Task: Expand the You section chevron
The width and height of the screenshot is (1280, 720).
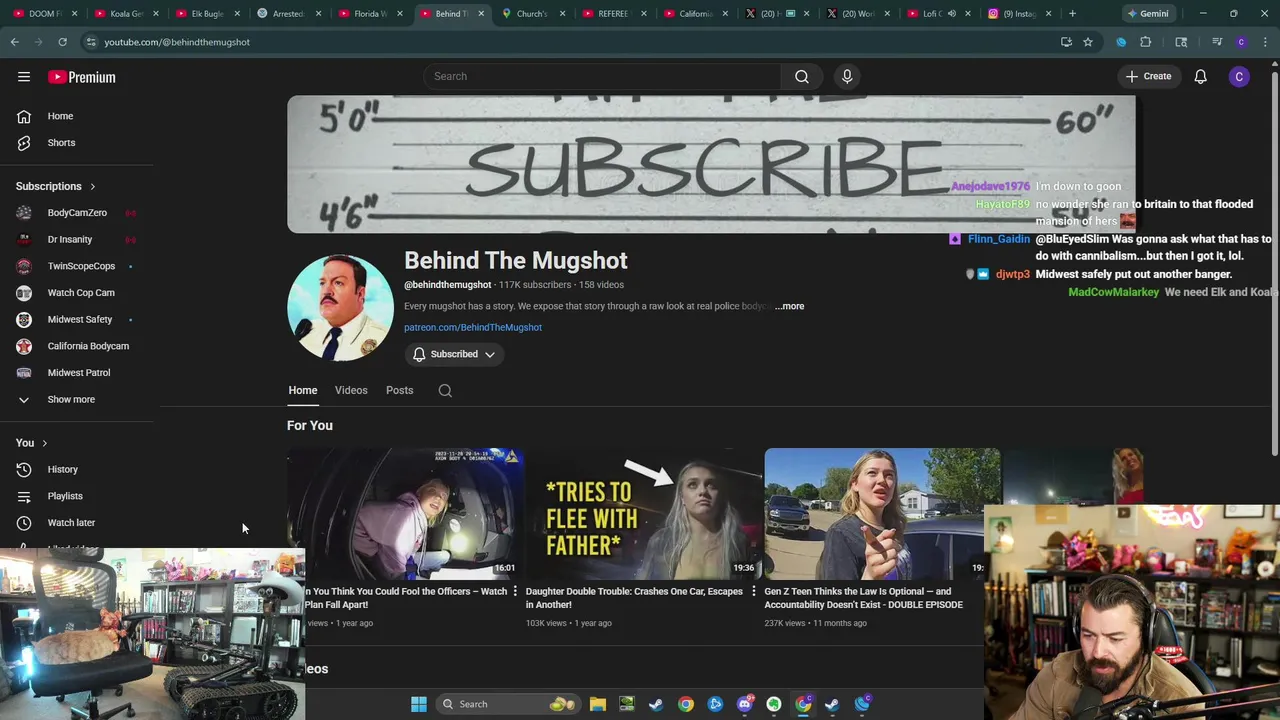Action: click(44, 443)
